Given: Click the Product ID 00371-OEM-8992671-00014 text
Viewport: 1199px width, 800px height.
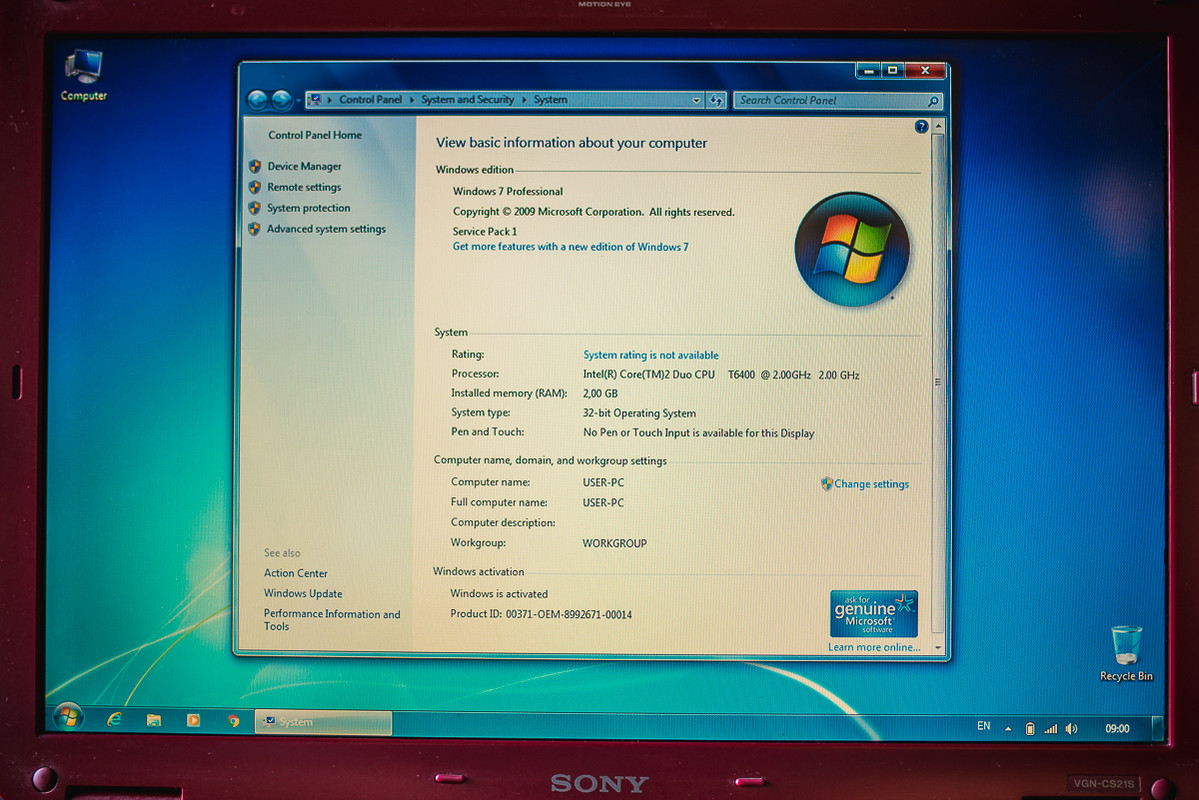Looking at the screenshot, I should point(541,614).
